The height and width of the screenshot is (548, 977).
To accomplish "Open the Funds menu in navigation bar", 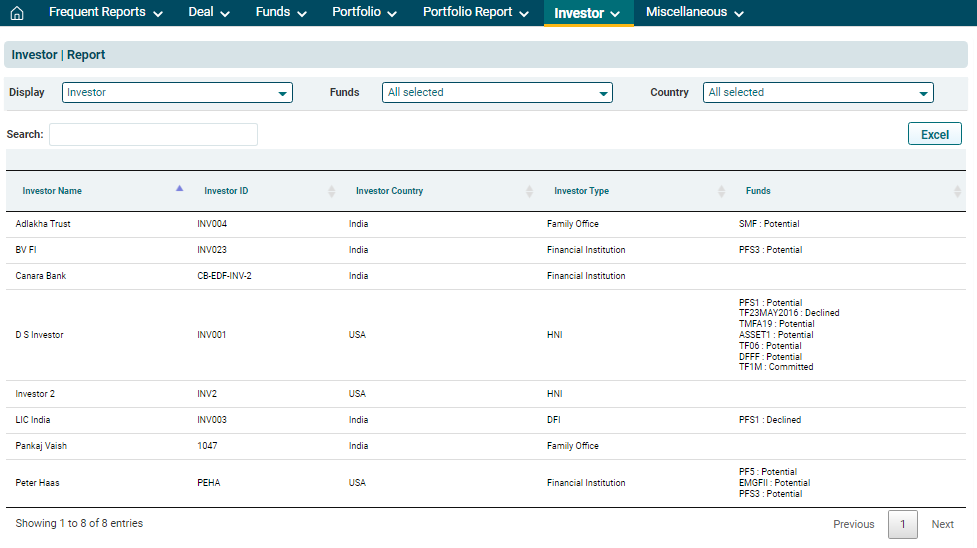I will point(281,13).
